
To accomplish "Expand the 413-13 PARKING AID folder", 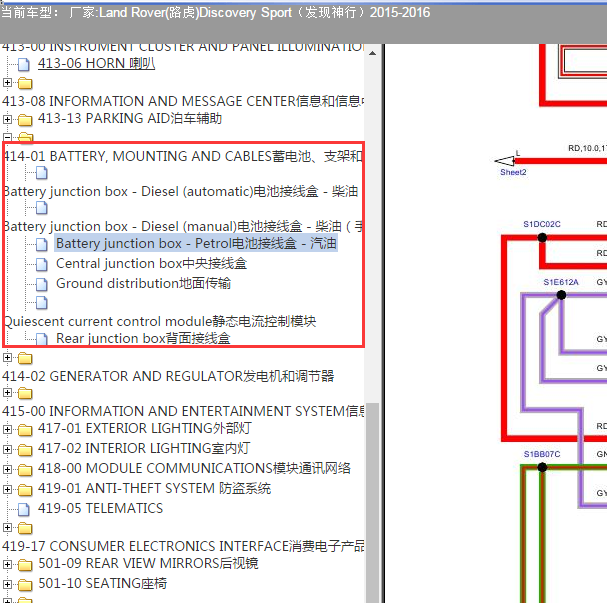I will 7,119.
